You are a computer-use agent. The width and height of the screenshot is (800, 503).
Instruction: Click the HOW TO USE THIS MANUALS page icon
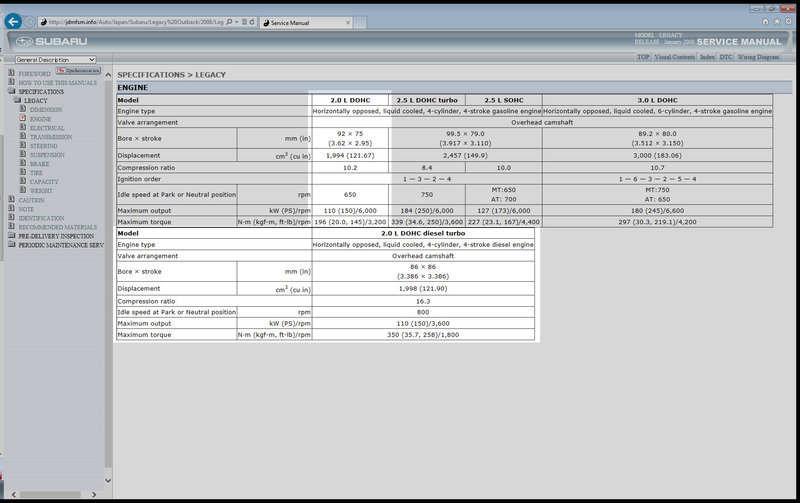coord(12,82)
